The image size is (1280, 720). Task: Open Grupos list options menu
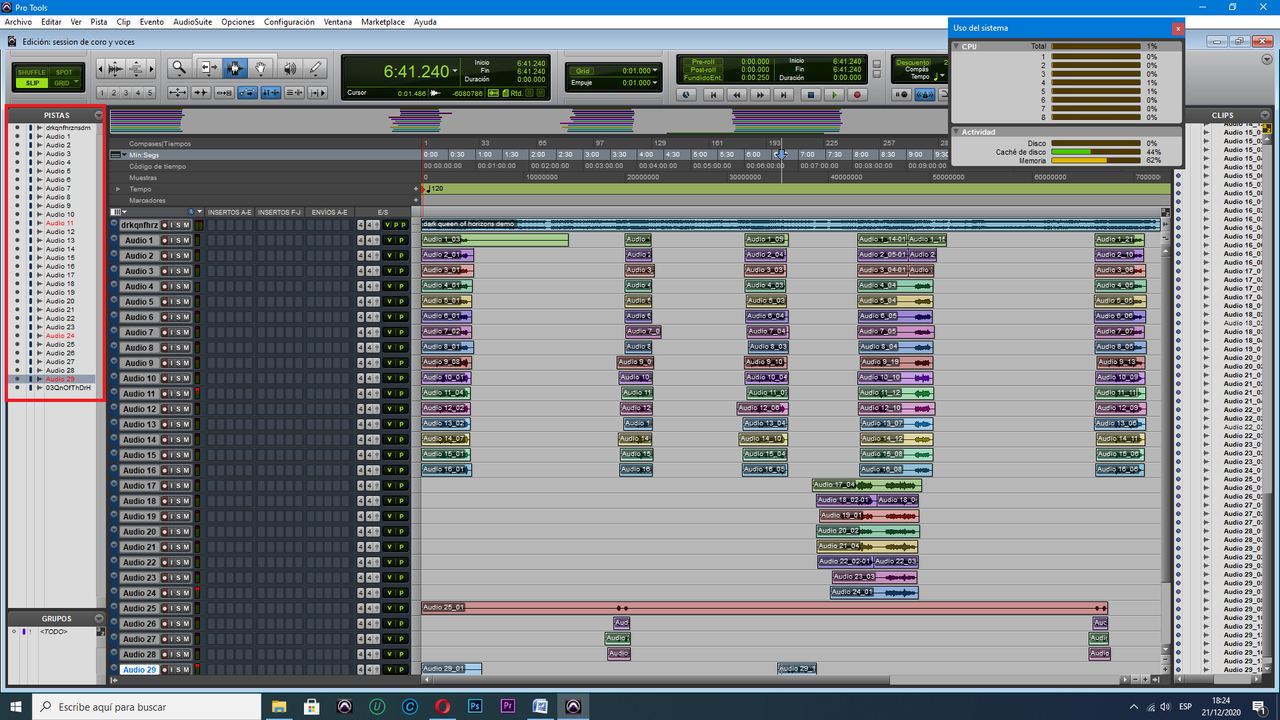(99, 618)
